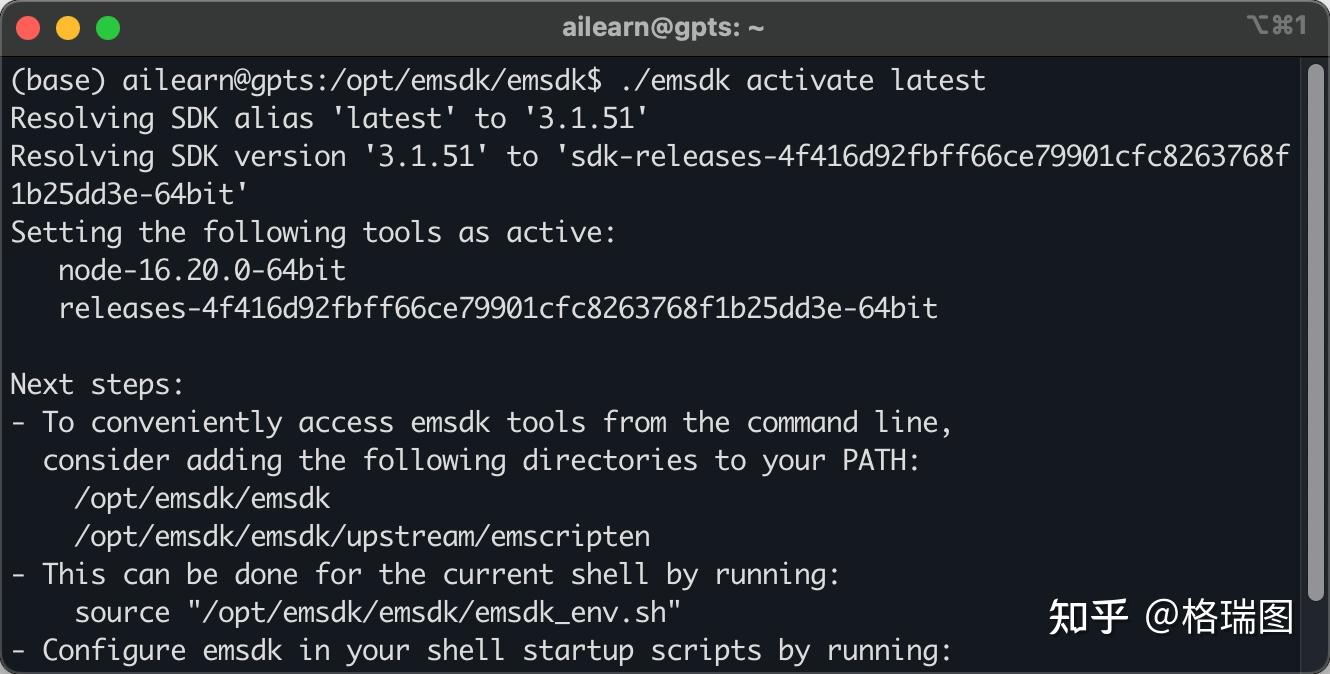Viewport: 1330px width, 674px height.
Task: Click the green maximize traffic light
Action: pos(107,27)
